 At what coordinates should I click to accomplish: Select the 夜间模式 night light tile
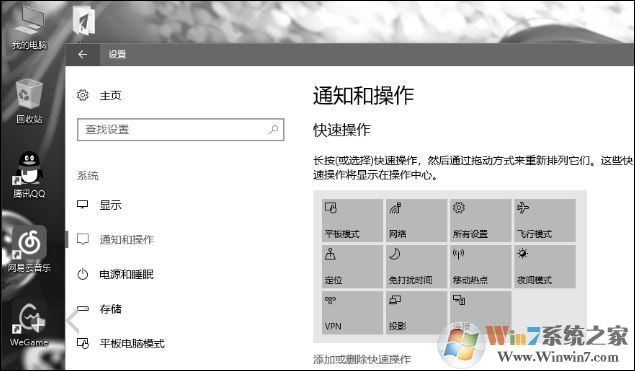click(545, 267)
